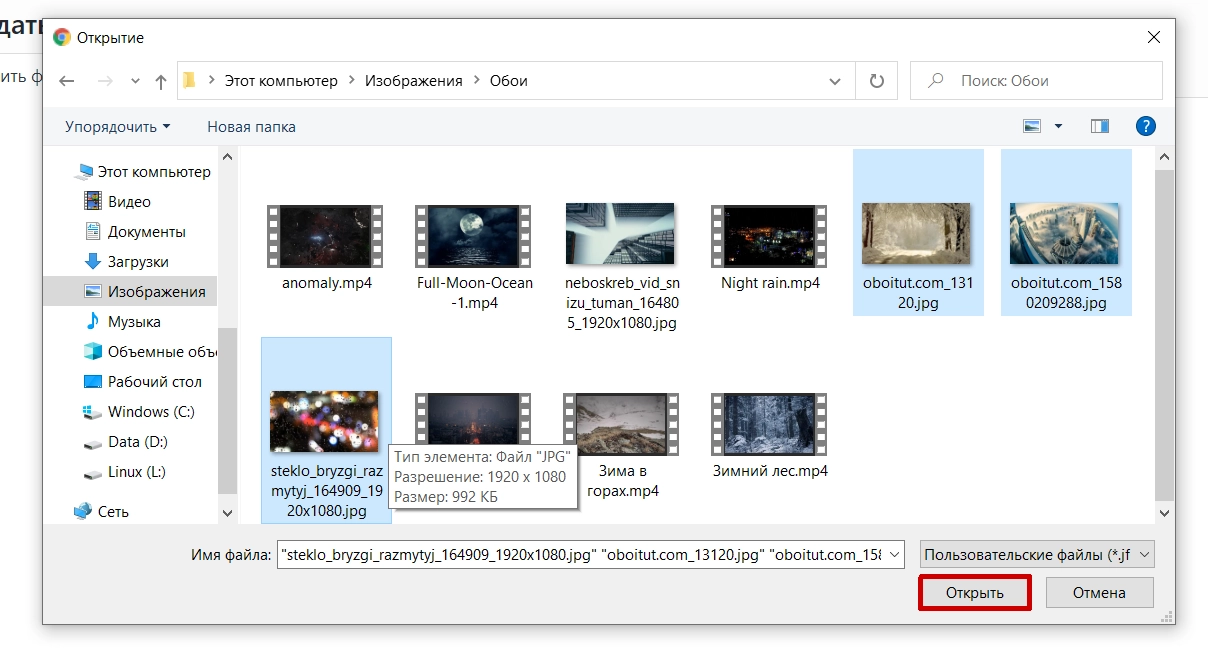Open the file type filter dropdown

pos(1036,554)
